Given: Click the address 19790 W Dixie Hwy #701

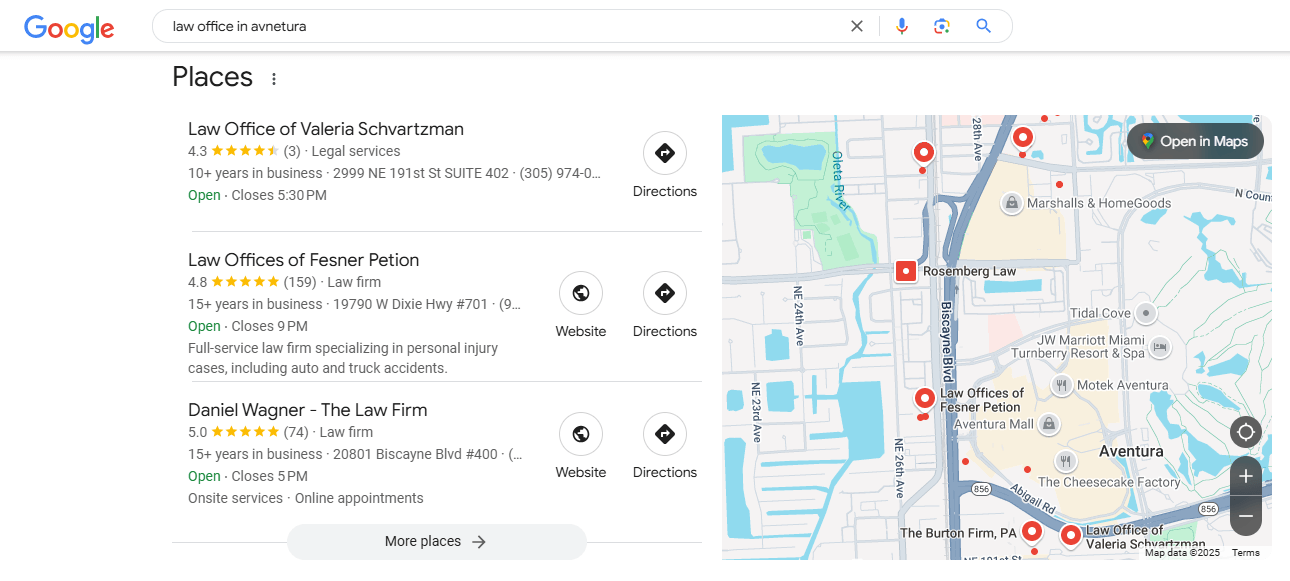Looking at the screenshot, I should pos(412,304).
